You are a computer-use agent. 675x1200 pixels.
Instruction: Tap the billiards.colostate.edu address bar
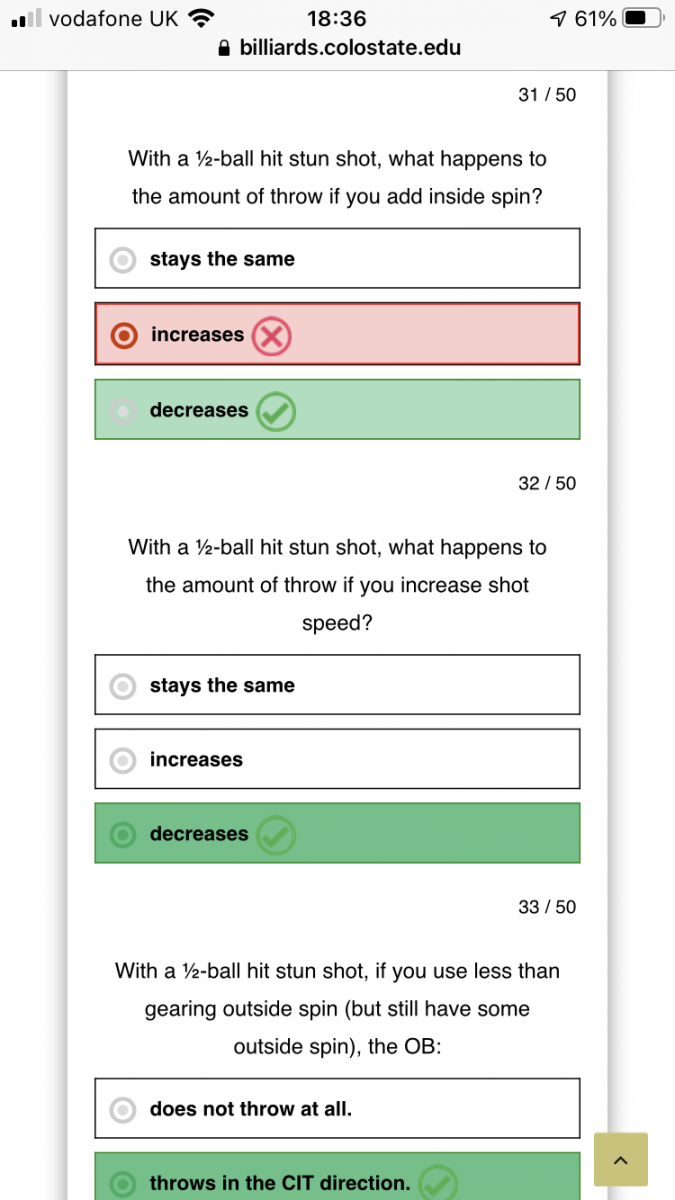[350, 48]
